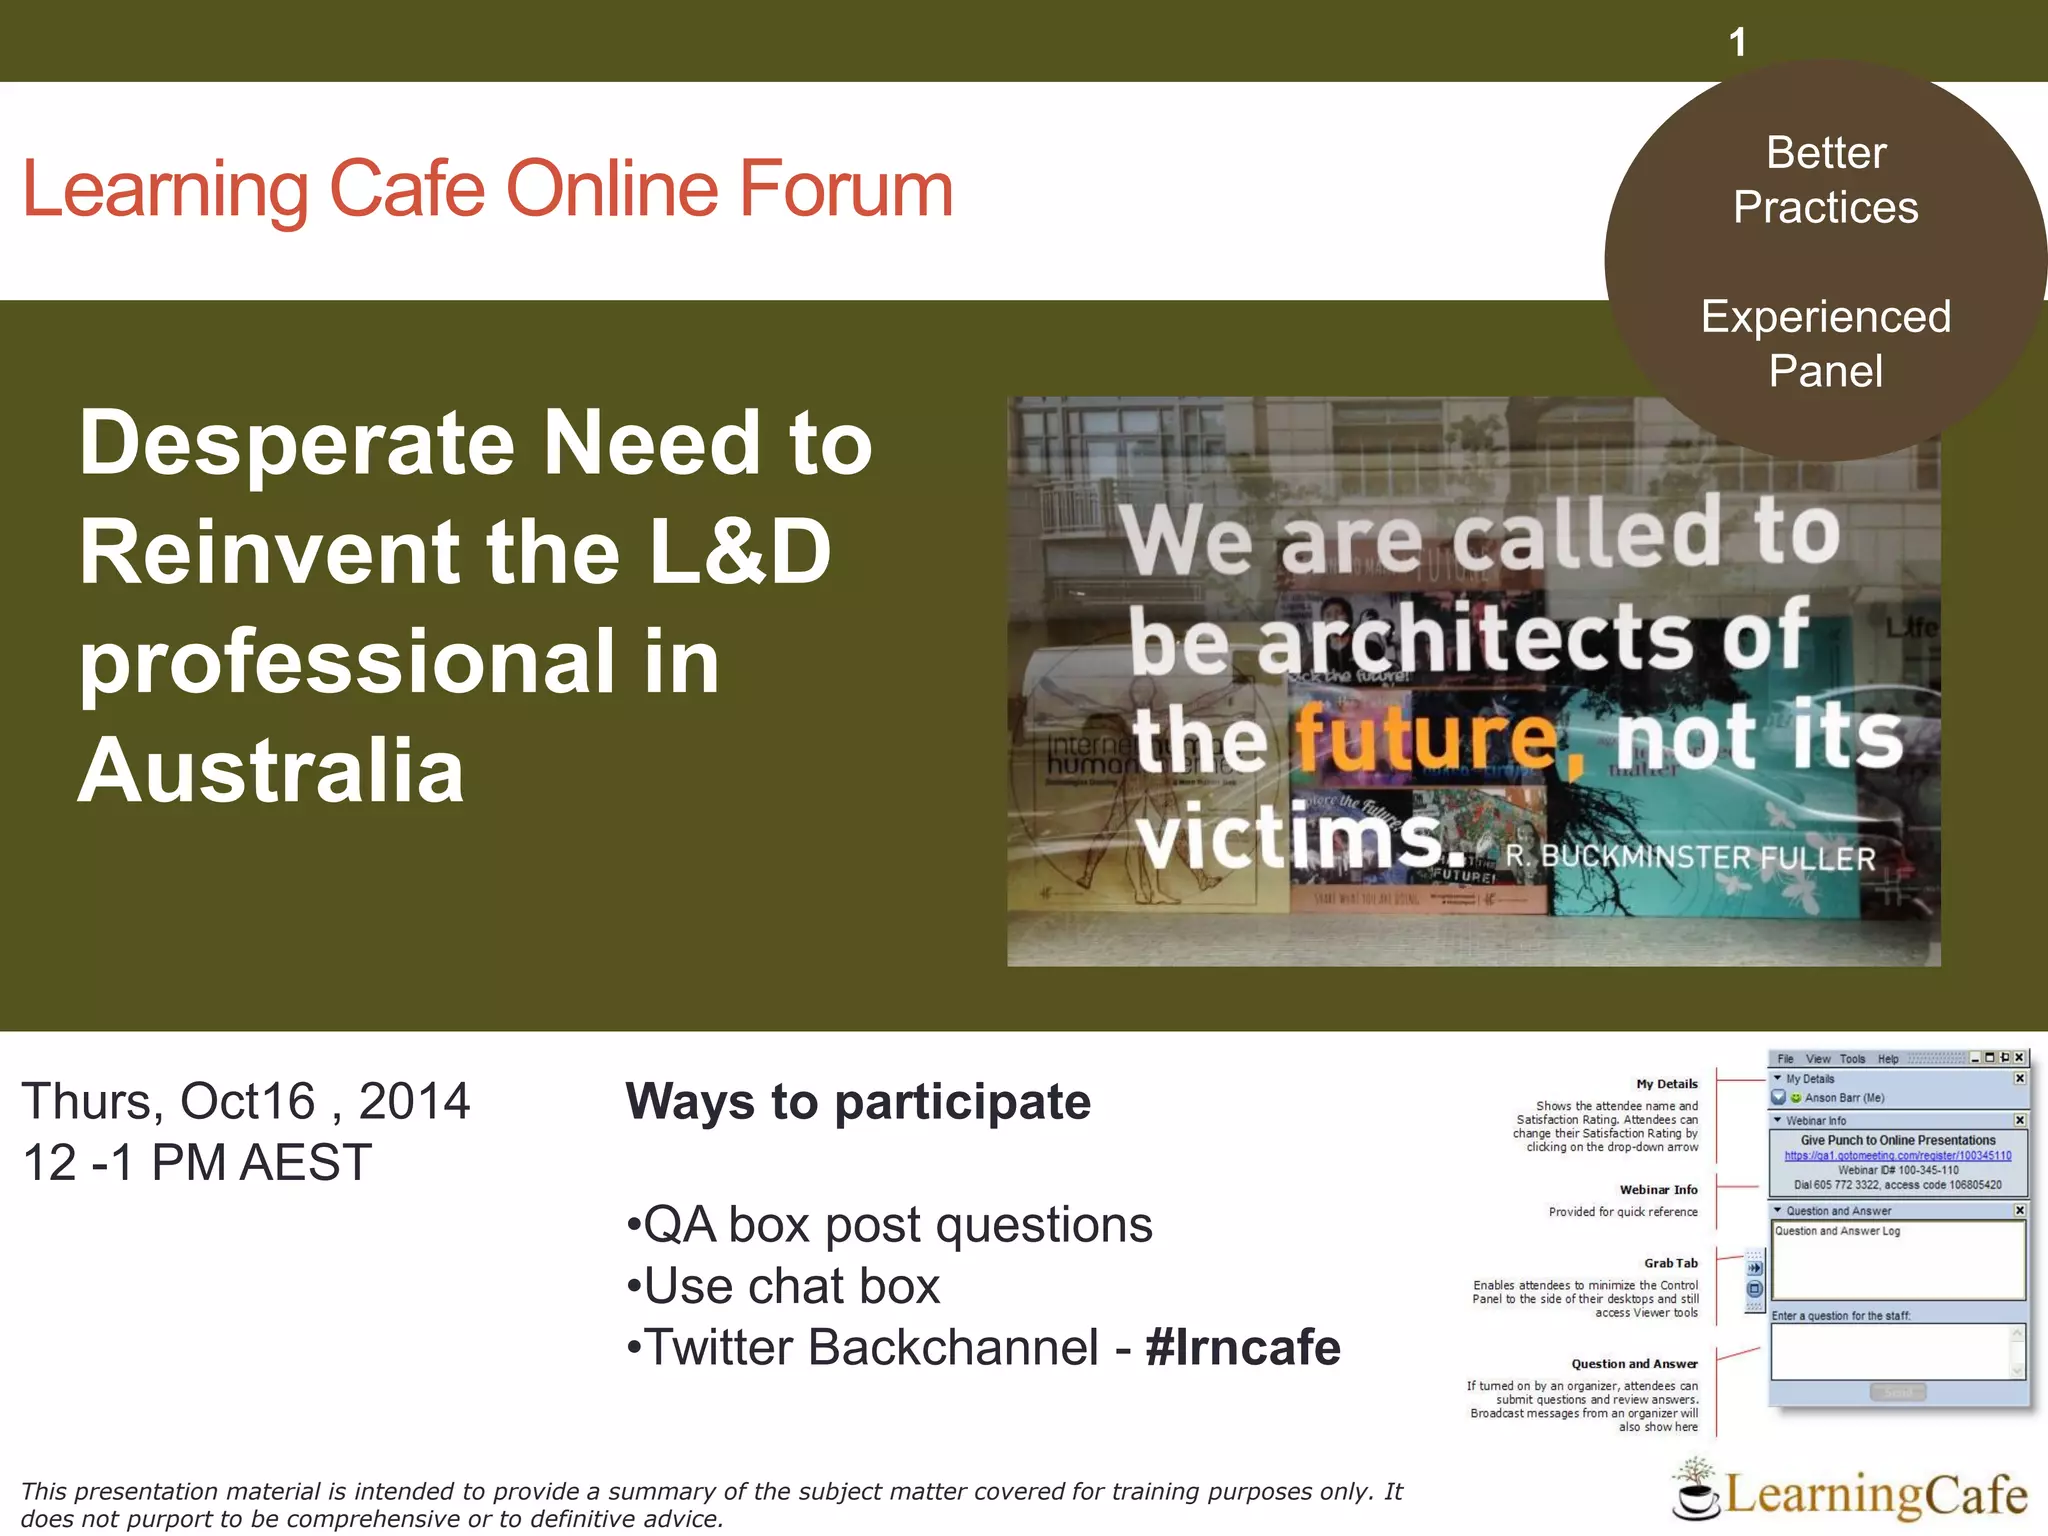Open the File menu
Image resolution: width=2048 pixels, height=1536 pixels.
[1785, 1059]
